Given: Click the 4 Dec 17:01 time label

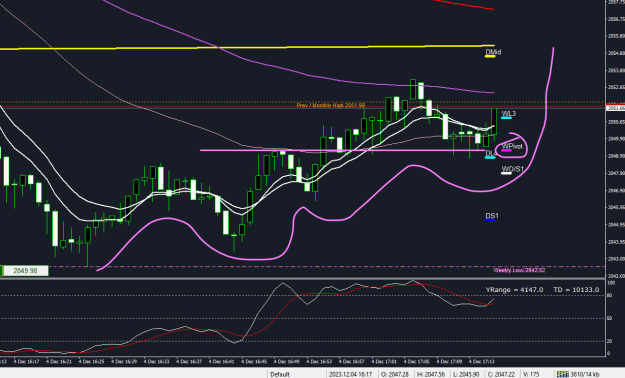Looking at the screenshot, I should pos(384,362).
